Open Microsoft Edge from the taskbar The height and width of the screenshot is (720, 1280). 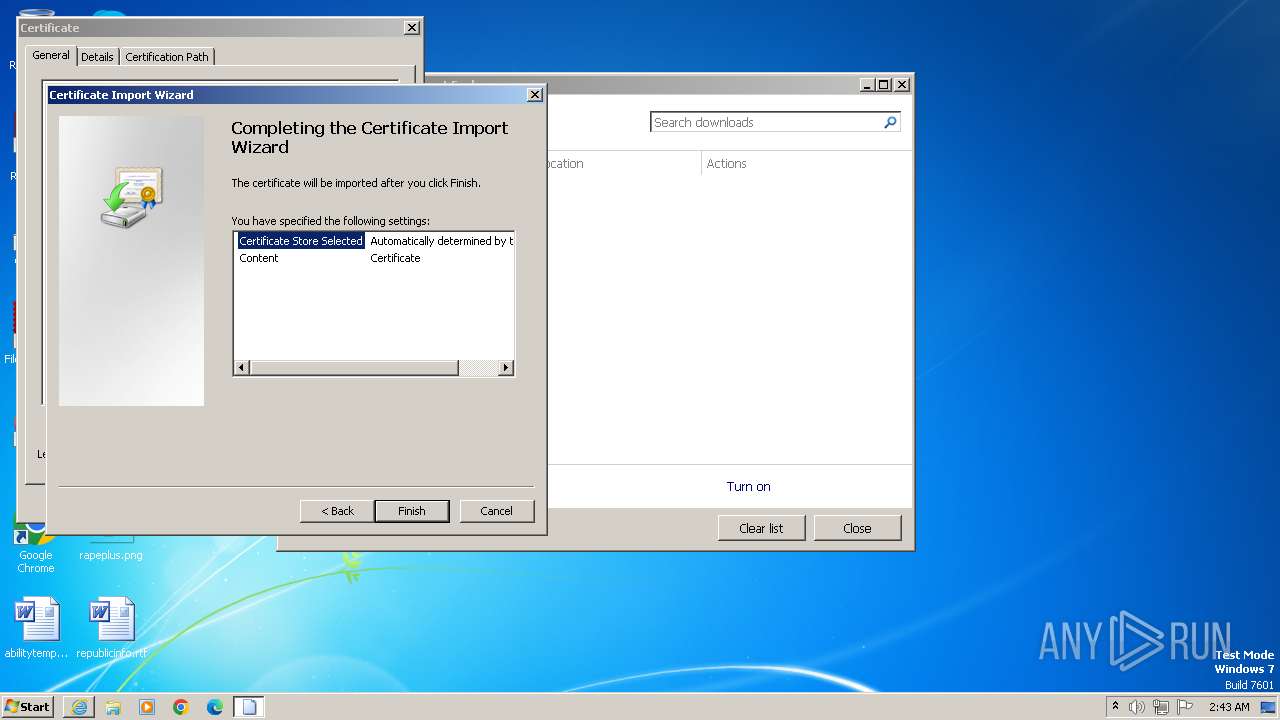point(215,707)
